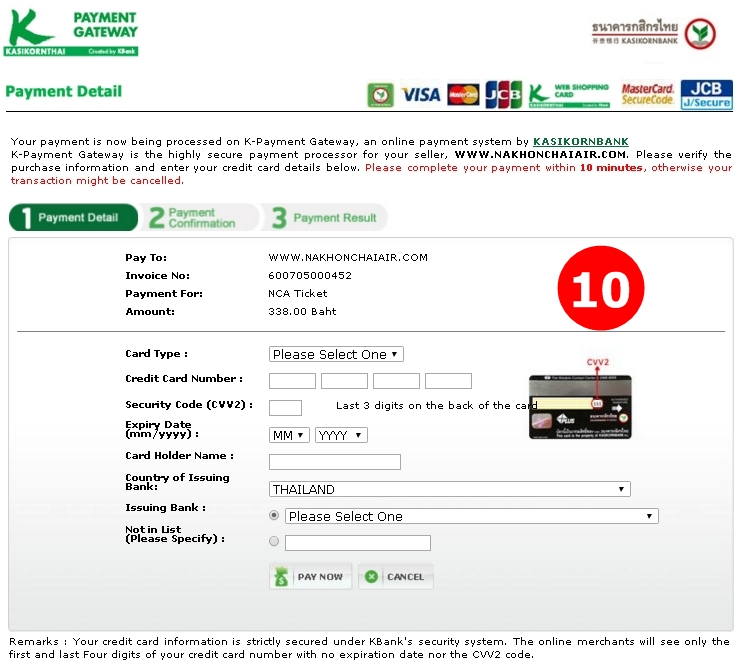Click the green Kasikorn card icon
The height and width of the screenshot is (662, 742).
coord(380,95)
